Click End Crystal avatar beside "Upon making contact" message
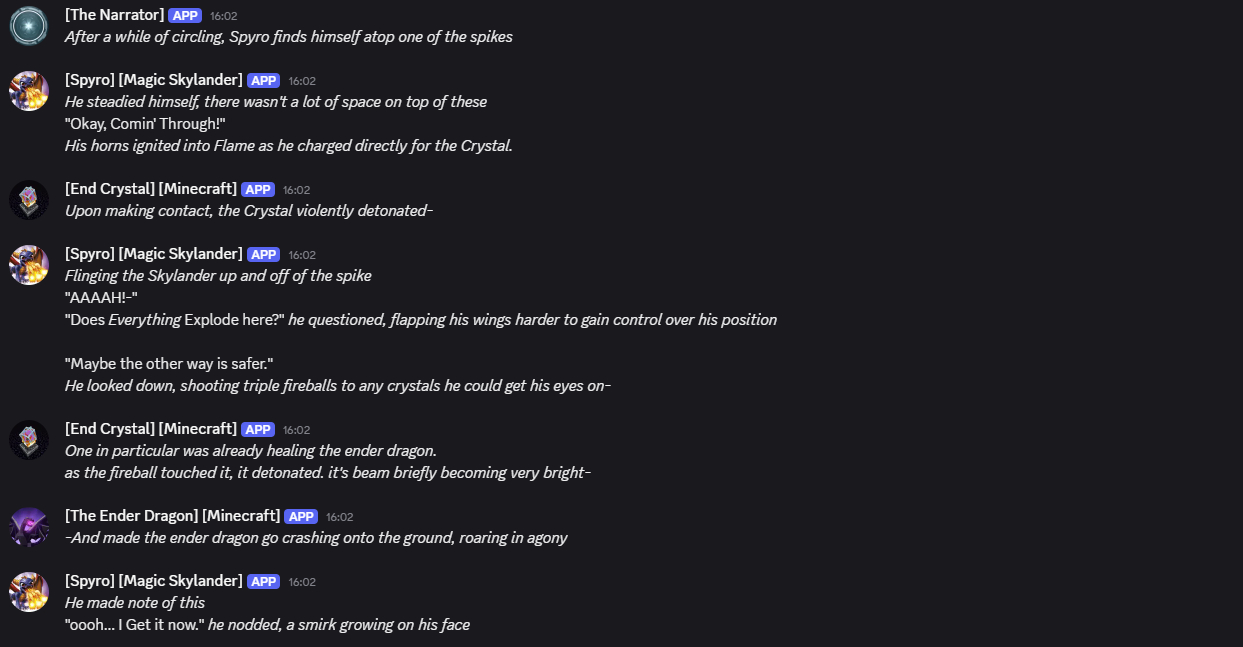This screenshot has height=647, width=1243. (29, 200)
